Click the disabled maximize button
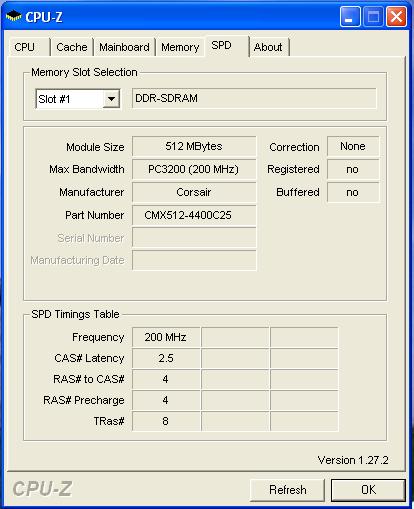Viewport: 414px width, 509px height. (x=373, y=16)
